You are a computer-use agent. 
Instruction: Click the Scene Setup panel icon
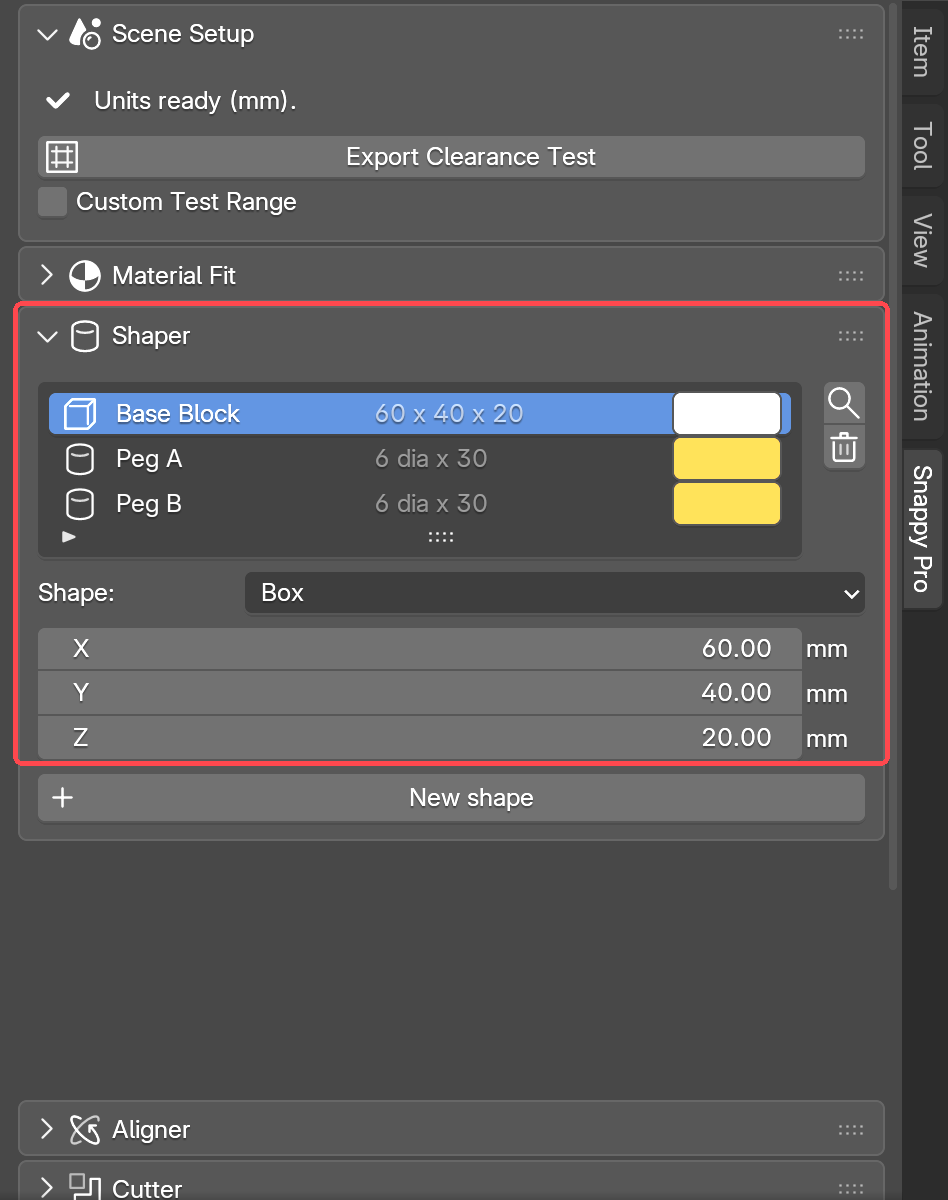click(x=85, y=34)
